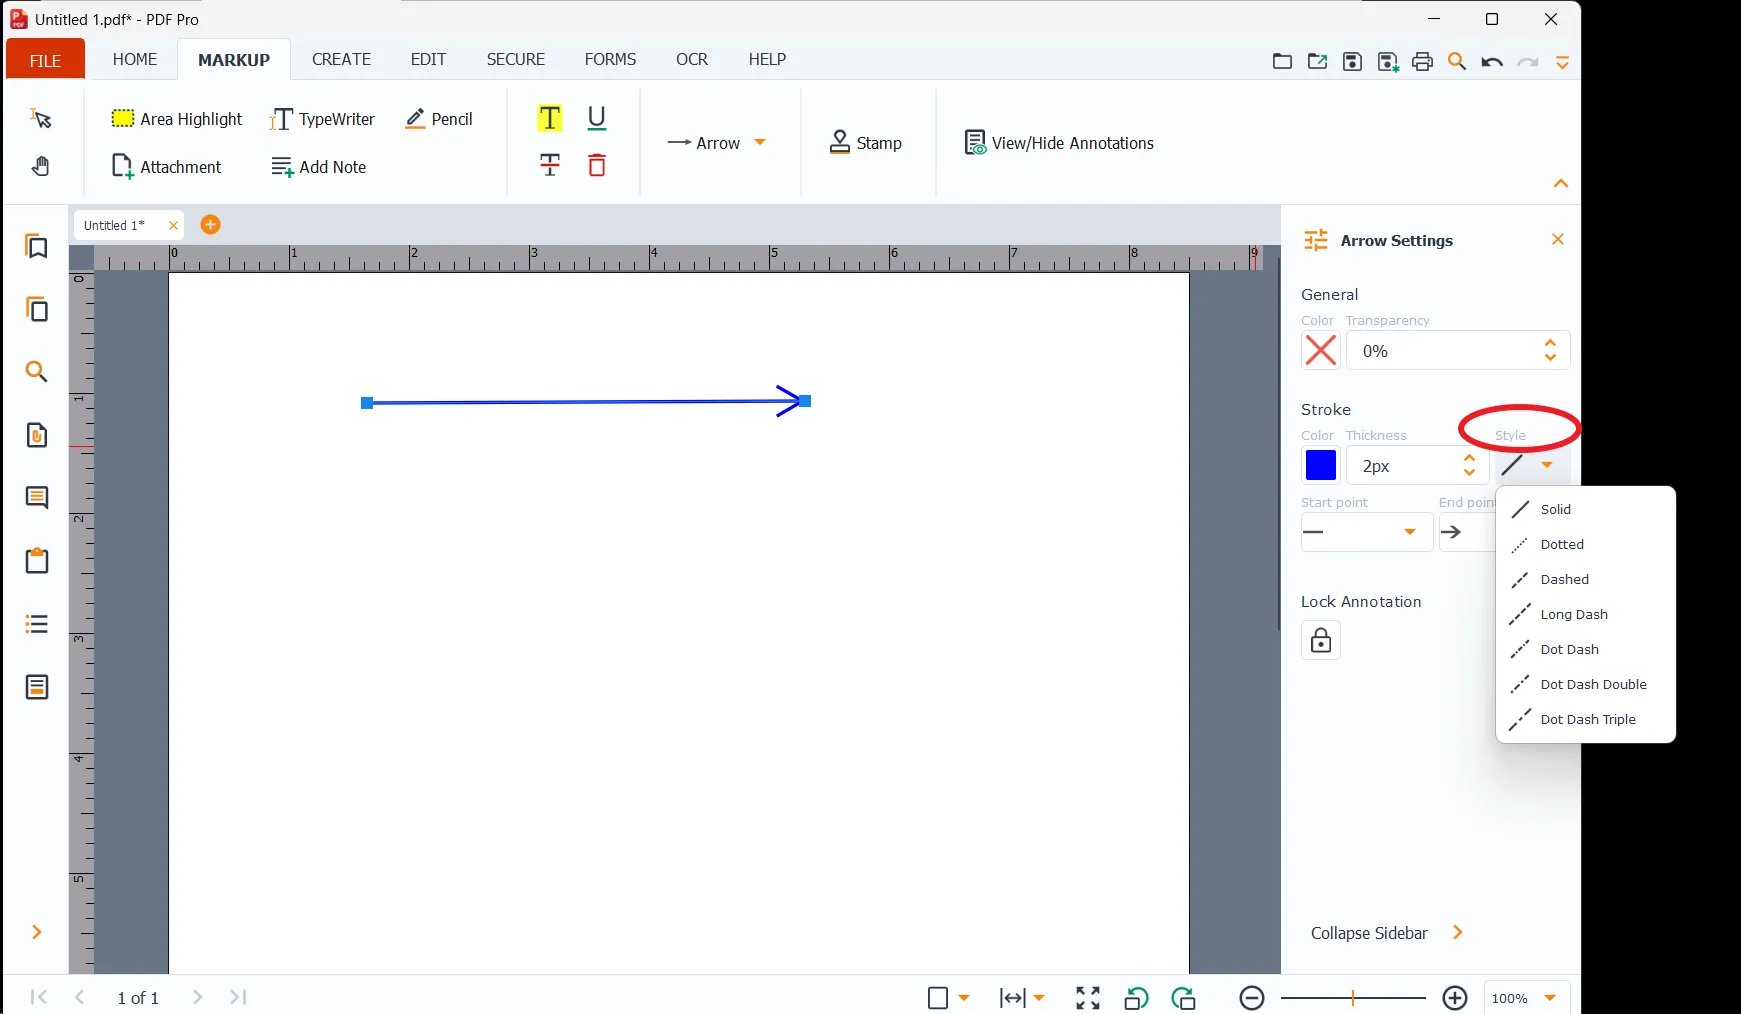Increase stroke thickness with stepper

(x=1469, y=458)
